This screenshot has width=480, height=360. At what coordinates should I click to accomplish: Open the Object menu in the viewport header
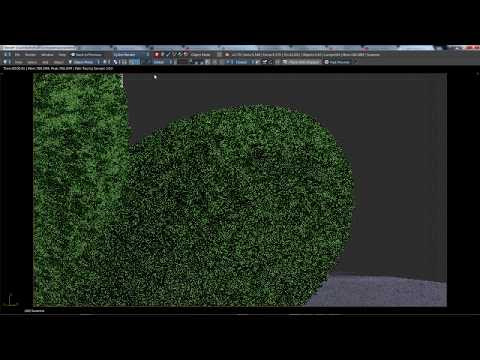(x=58, y=62)
